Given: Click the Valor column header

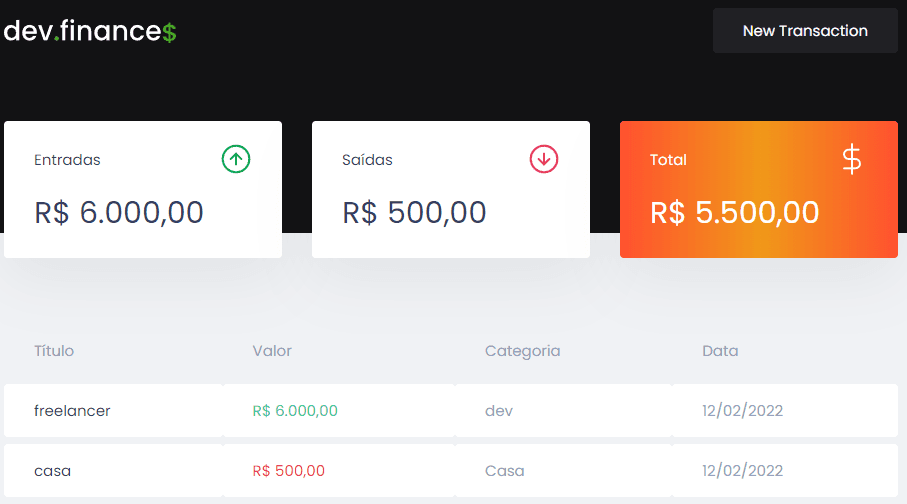Looking at the screenshot, I should pyautogui.click(x=272, y=351).
